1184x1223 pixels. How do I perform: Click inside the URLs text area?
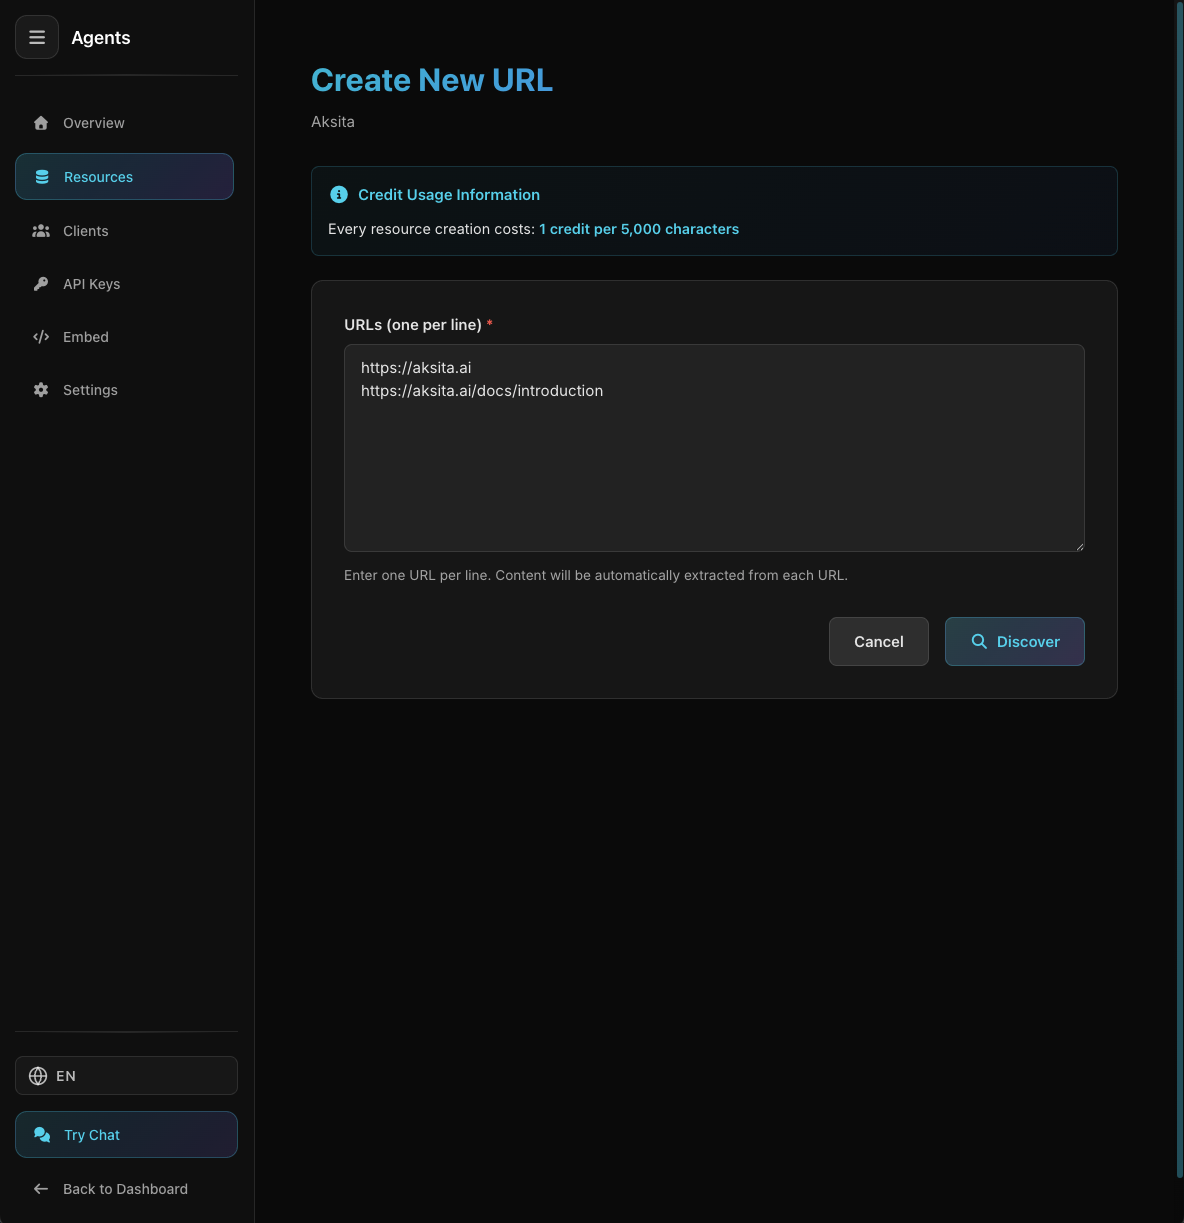tap(714, 448)
